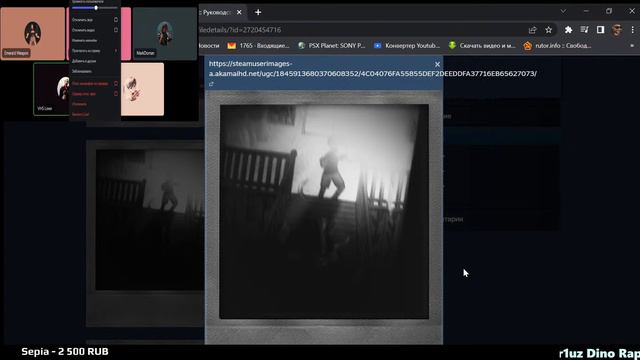Toggle the Отключить звук checkbox in the context menu
Viewport: 640px width, 360px height.
[x=116, y=20]
